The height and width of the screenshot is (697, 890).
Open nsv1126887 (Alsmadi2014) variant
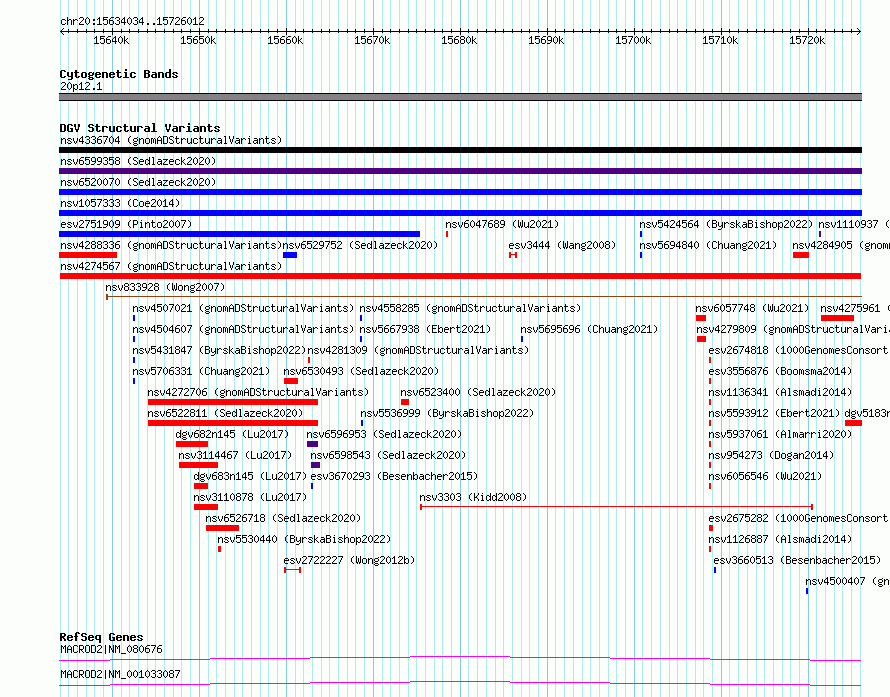(780, 539)
